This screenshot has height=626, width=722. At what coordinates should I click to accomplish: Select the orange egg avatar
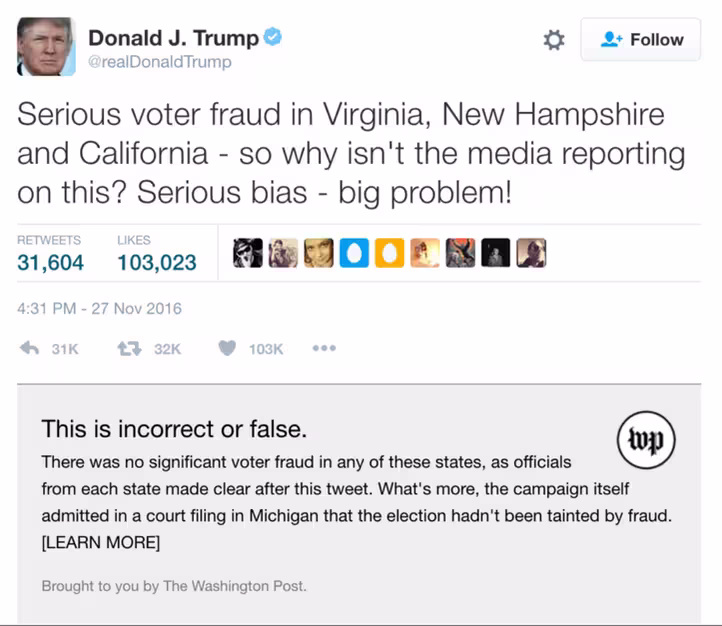(390, 253)
